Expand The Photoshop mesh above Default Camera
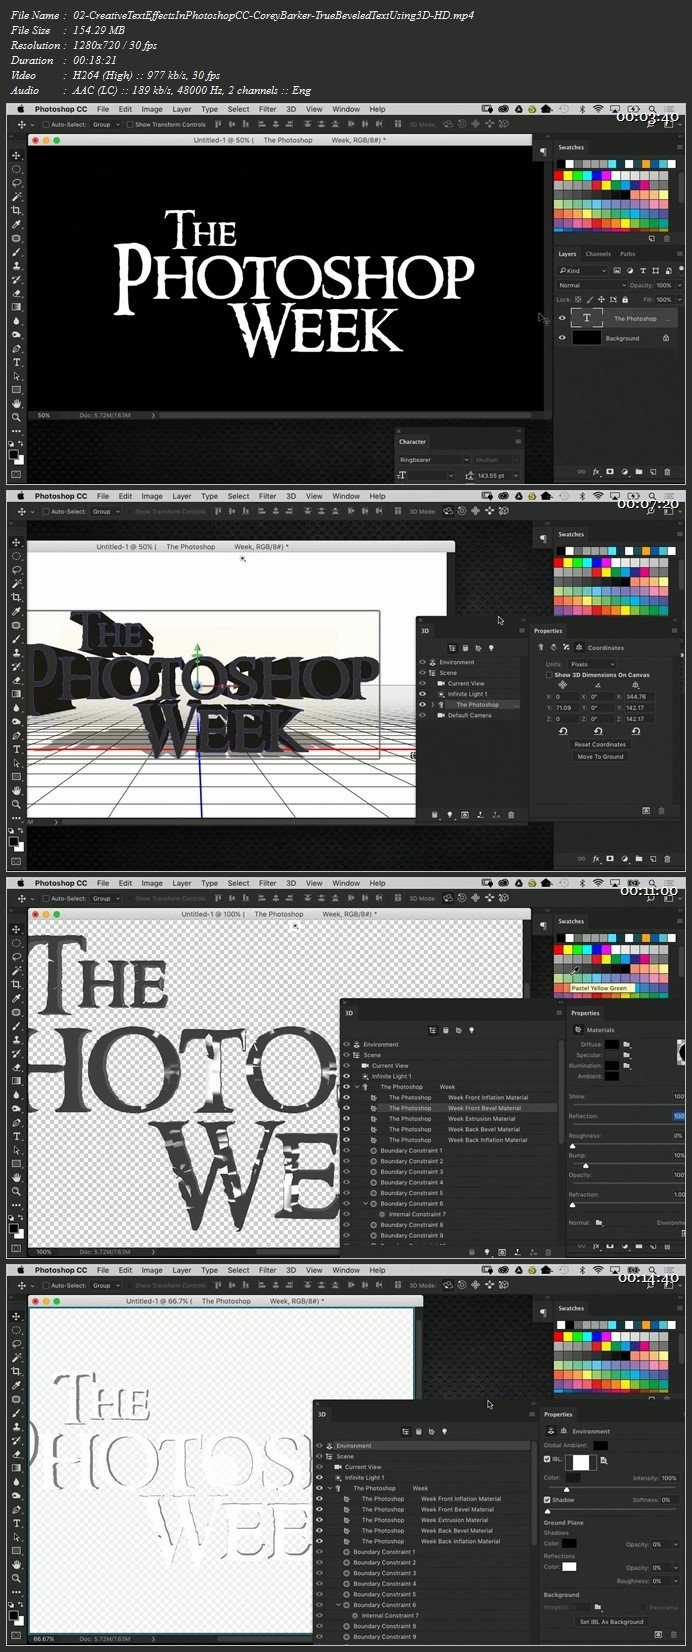The width and height of the screenshot is (692, 1652). click(432, 704)
